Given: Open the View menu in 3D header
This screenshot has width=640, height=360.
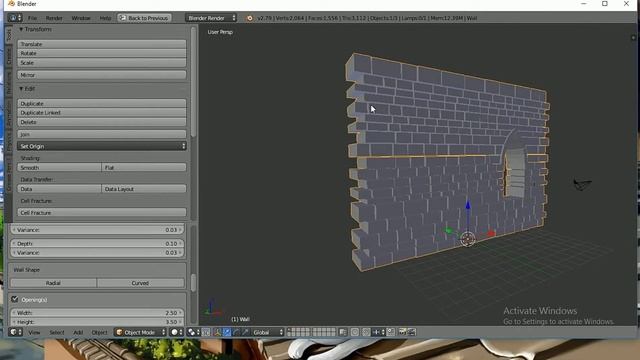Looking at the screenshot, I should pos(34,332).
